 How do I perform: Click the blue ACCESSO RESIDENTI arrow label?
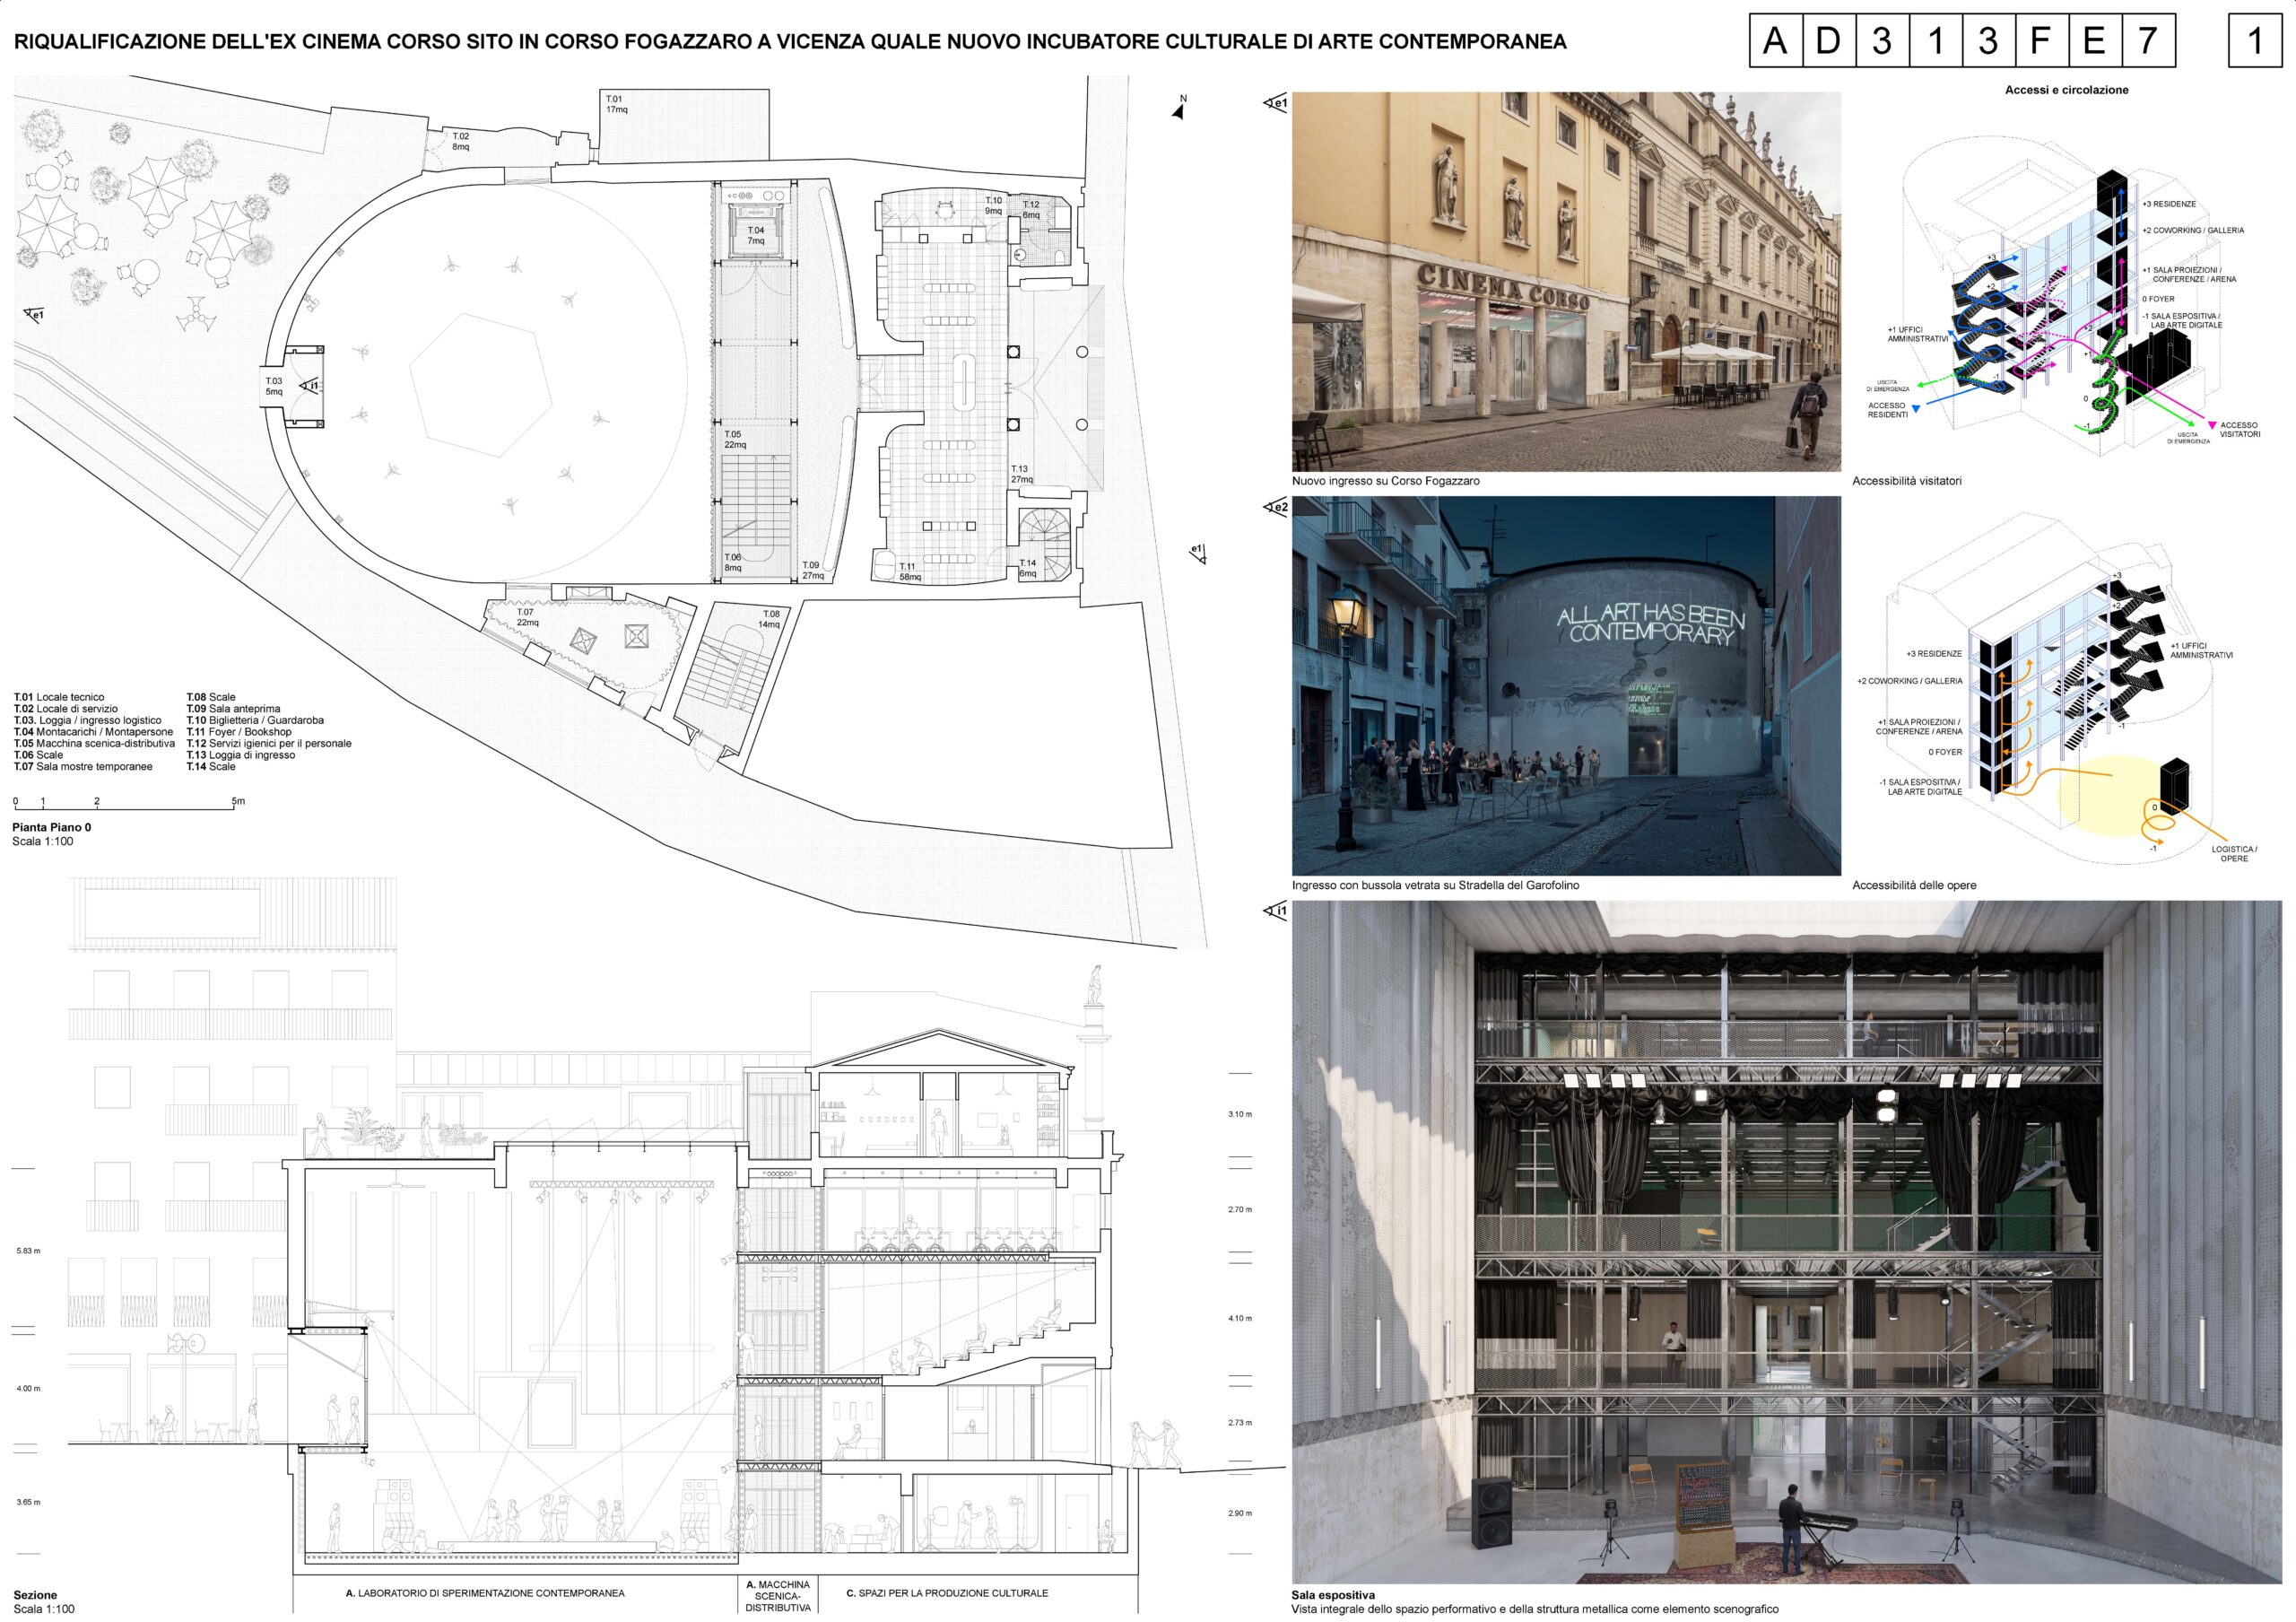tap(1887, 410)
